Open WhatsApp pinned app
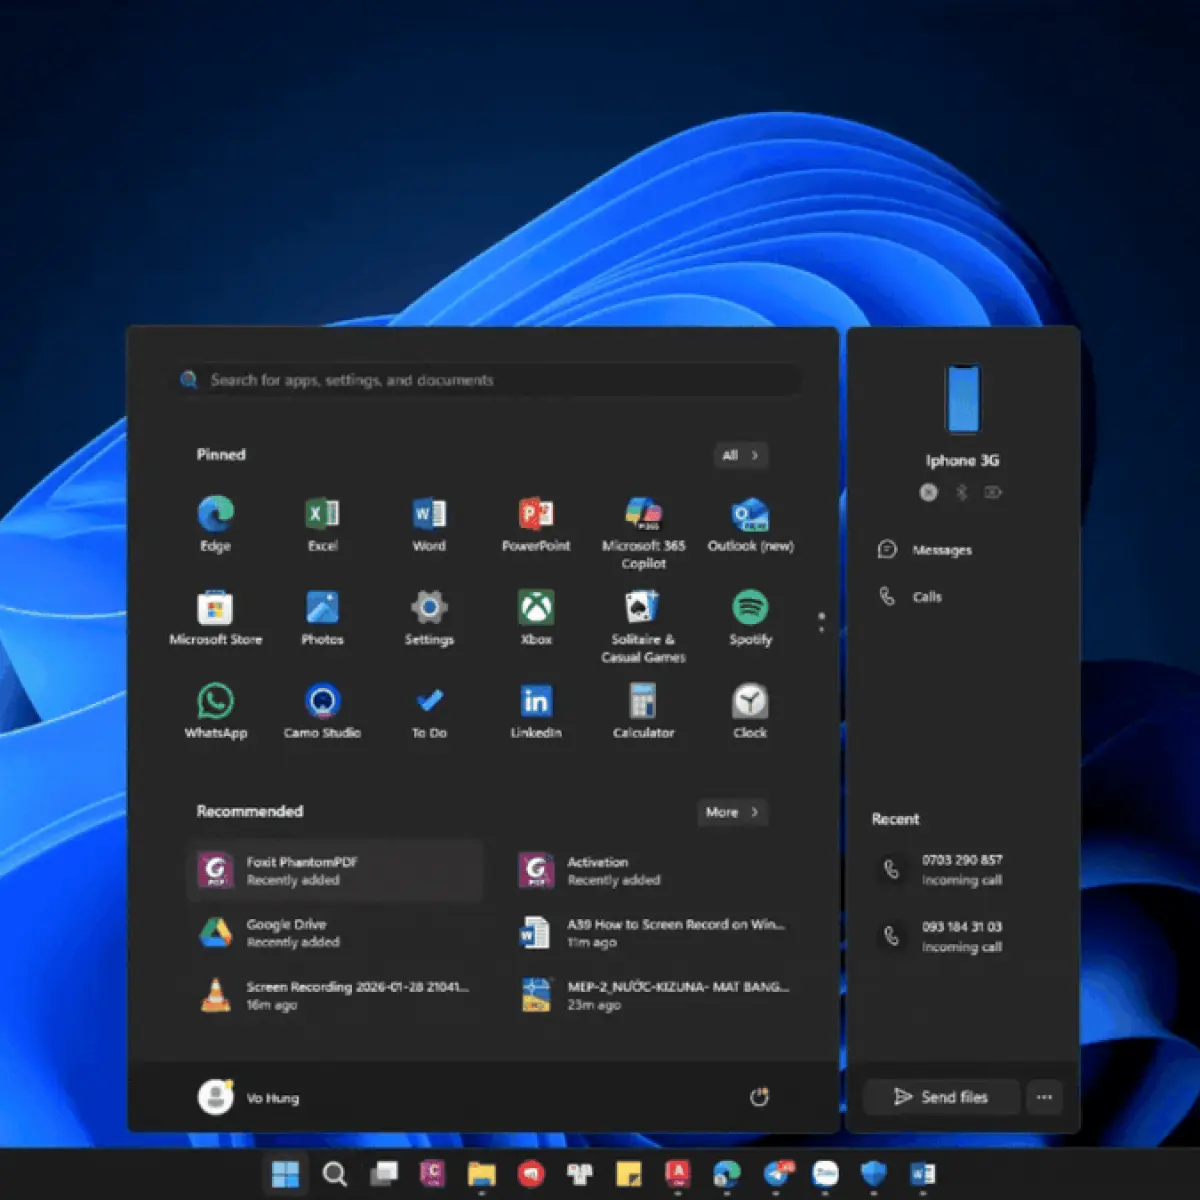Viewport: 1200px width, 1200px height. coord(215,712)
